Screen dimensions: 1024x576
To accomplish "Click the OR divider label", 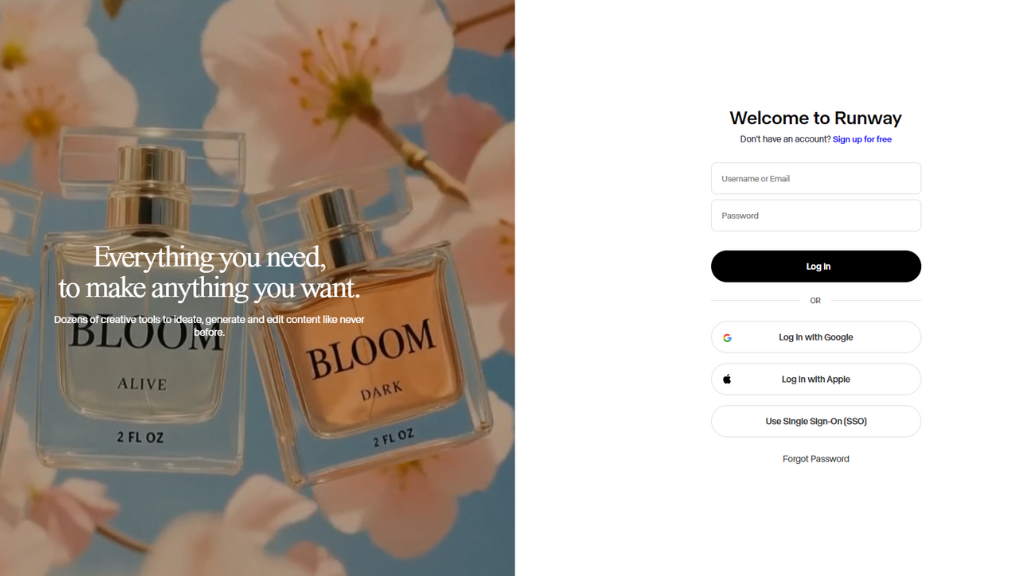I will (815, 300).
